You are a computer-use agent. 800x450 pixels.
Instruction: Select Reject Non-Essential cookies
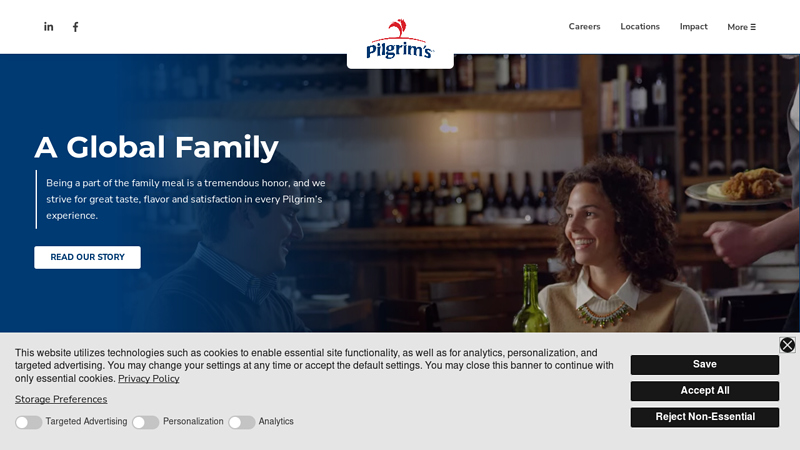point(705,417)
